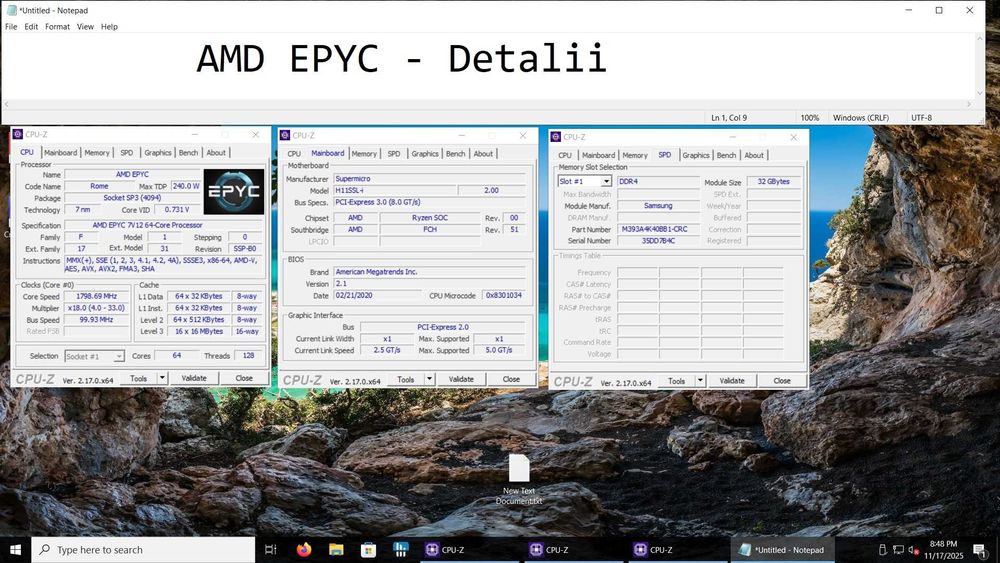Click the CPU-Z title icon in CPU window
Image resolution: width=1000 pixels, height=563 pixels.
pos(18,134)
